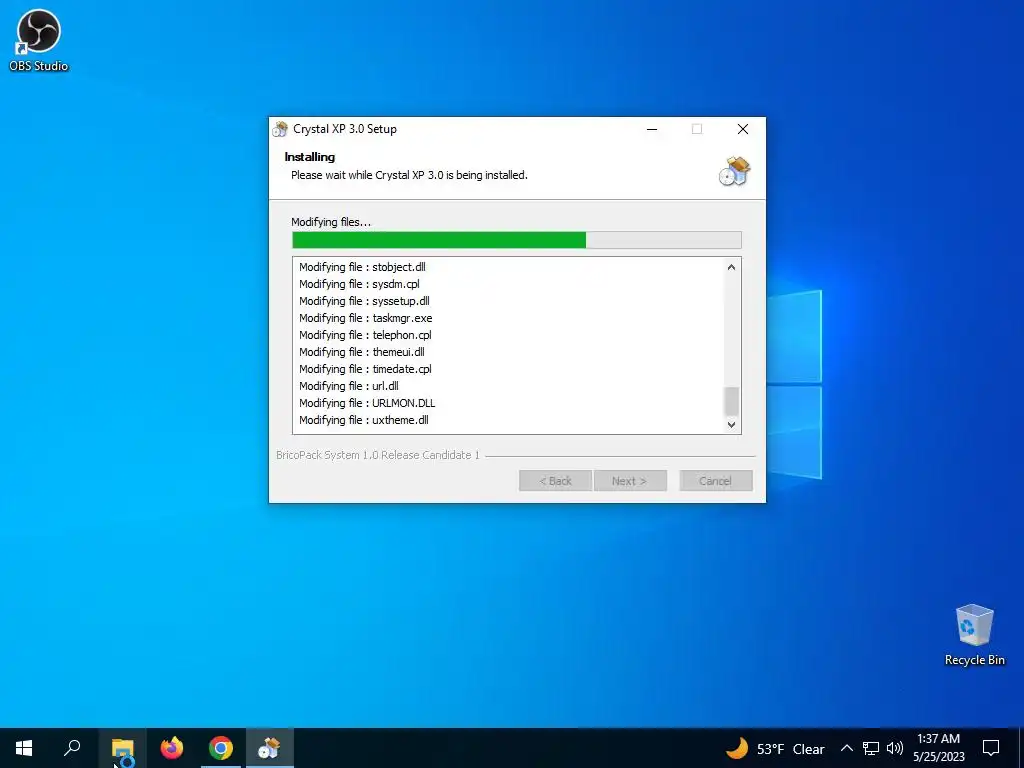Click the Crystal XP setup title bar icon
This screenshot has height=768, width=1024.
point(280,129)
